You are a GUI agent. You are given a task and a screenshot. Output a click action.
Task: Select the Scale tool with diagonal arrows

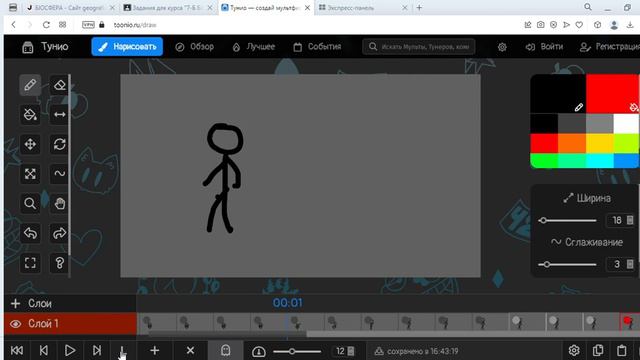pos(30,174)
